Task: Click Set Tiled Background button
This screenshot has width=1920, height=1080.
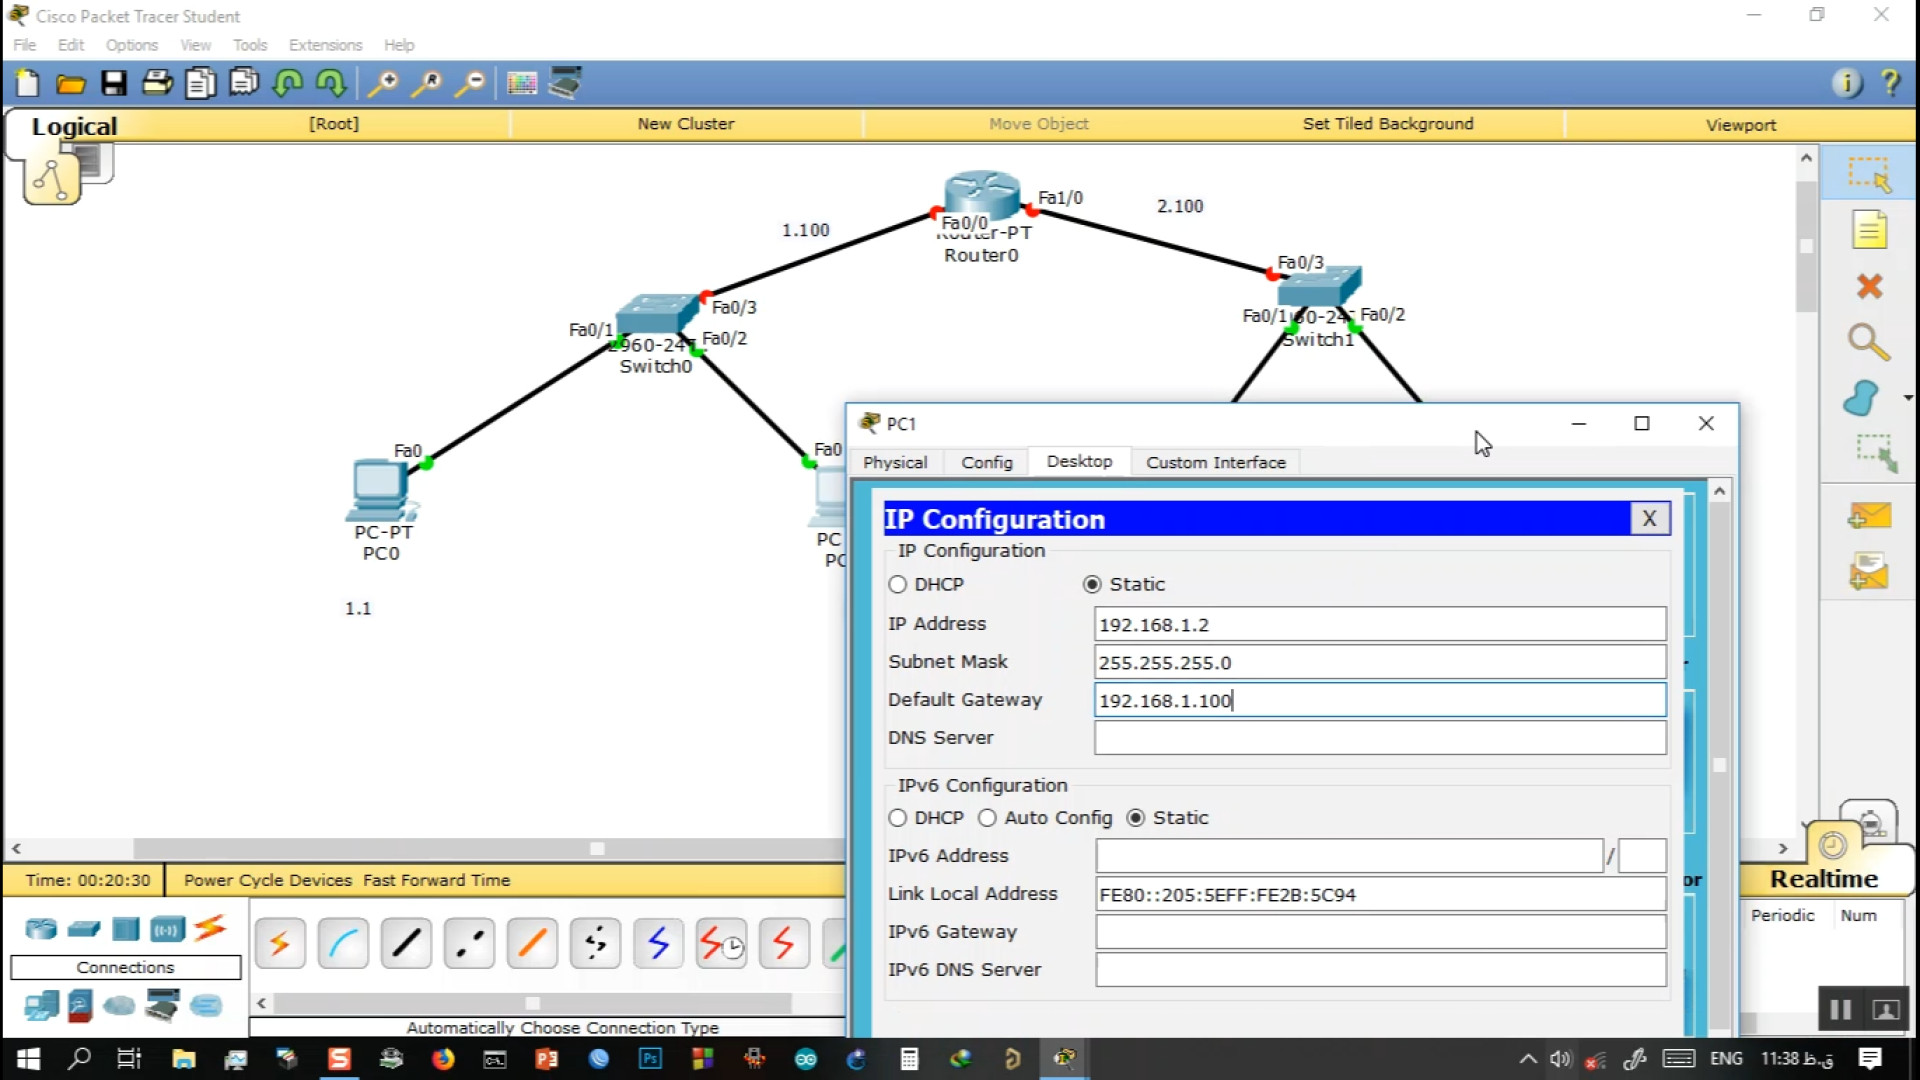Action: coord(1388,124)
